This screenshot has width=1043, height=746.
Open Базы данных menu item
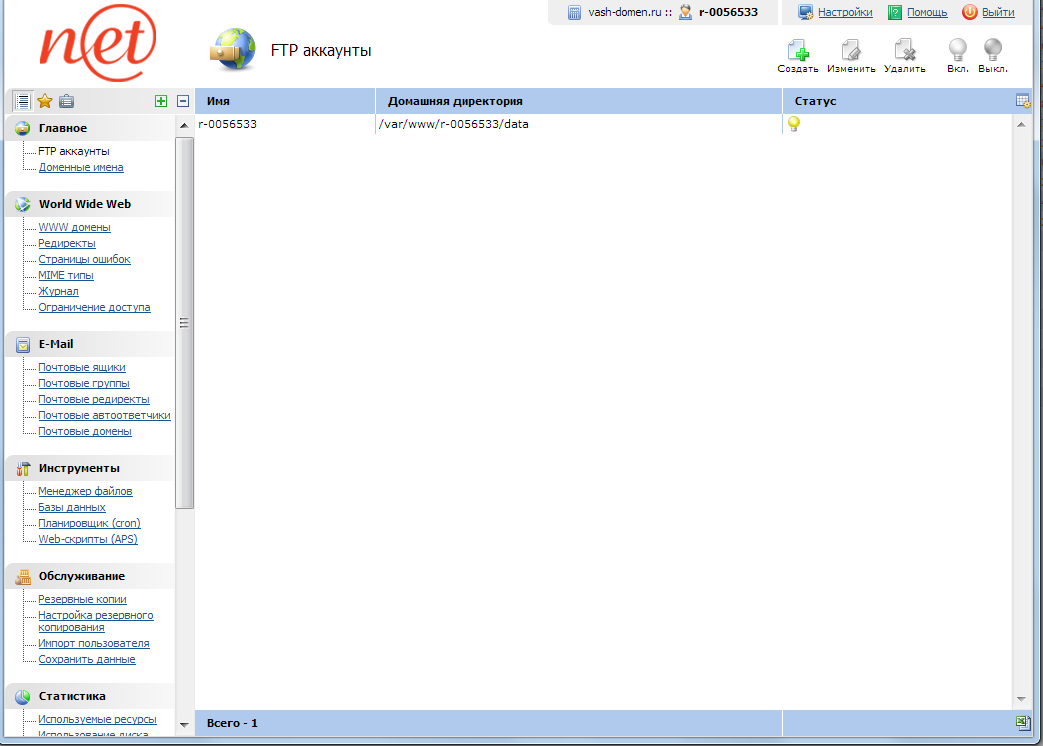pyautogui.click(x=72, y=508)
